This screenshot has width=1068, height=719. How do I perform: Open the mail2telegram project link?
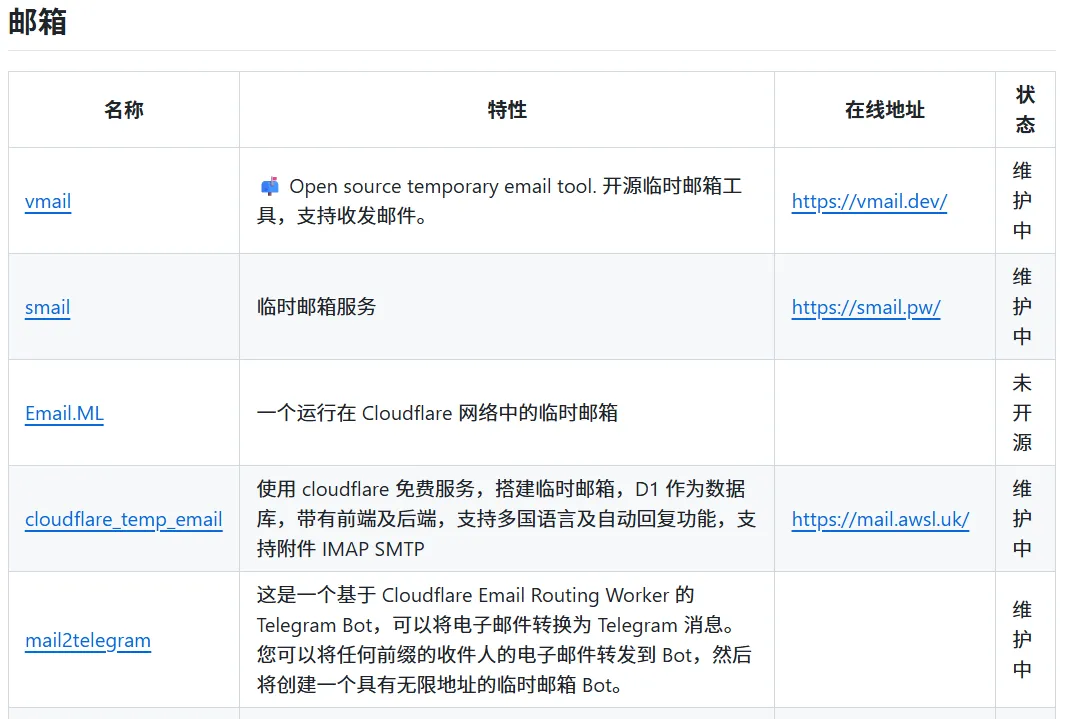coord(88,641)
